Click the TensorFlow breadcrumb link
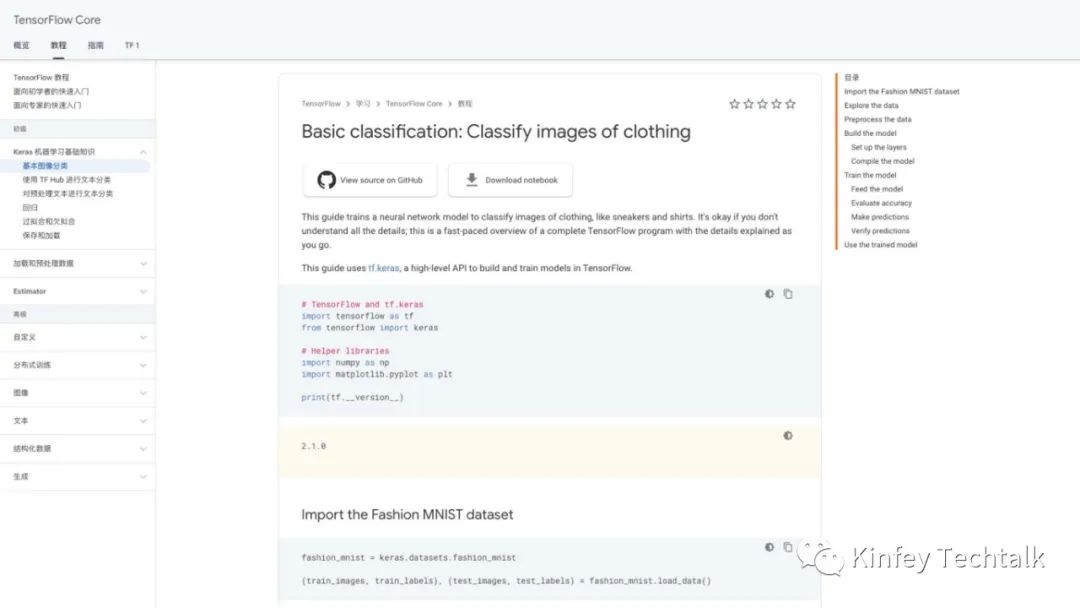 point(321,104)
